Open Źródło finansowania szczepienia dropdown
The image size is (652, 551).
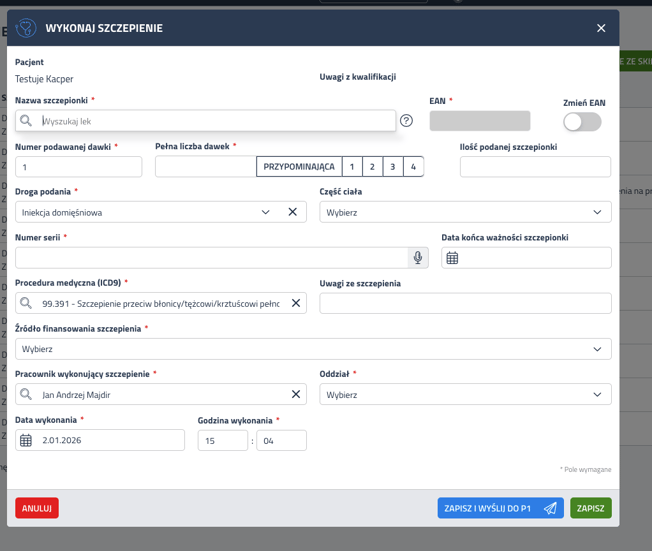[x=598, y=349]
